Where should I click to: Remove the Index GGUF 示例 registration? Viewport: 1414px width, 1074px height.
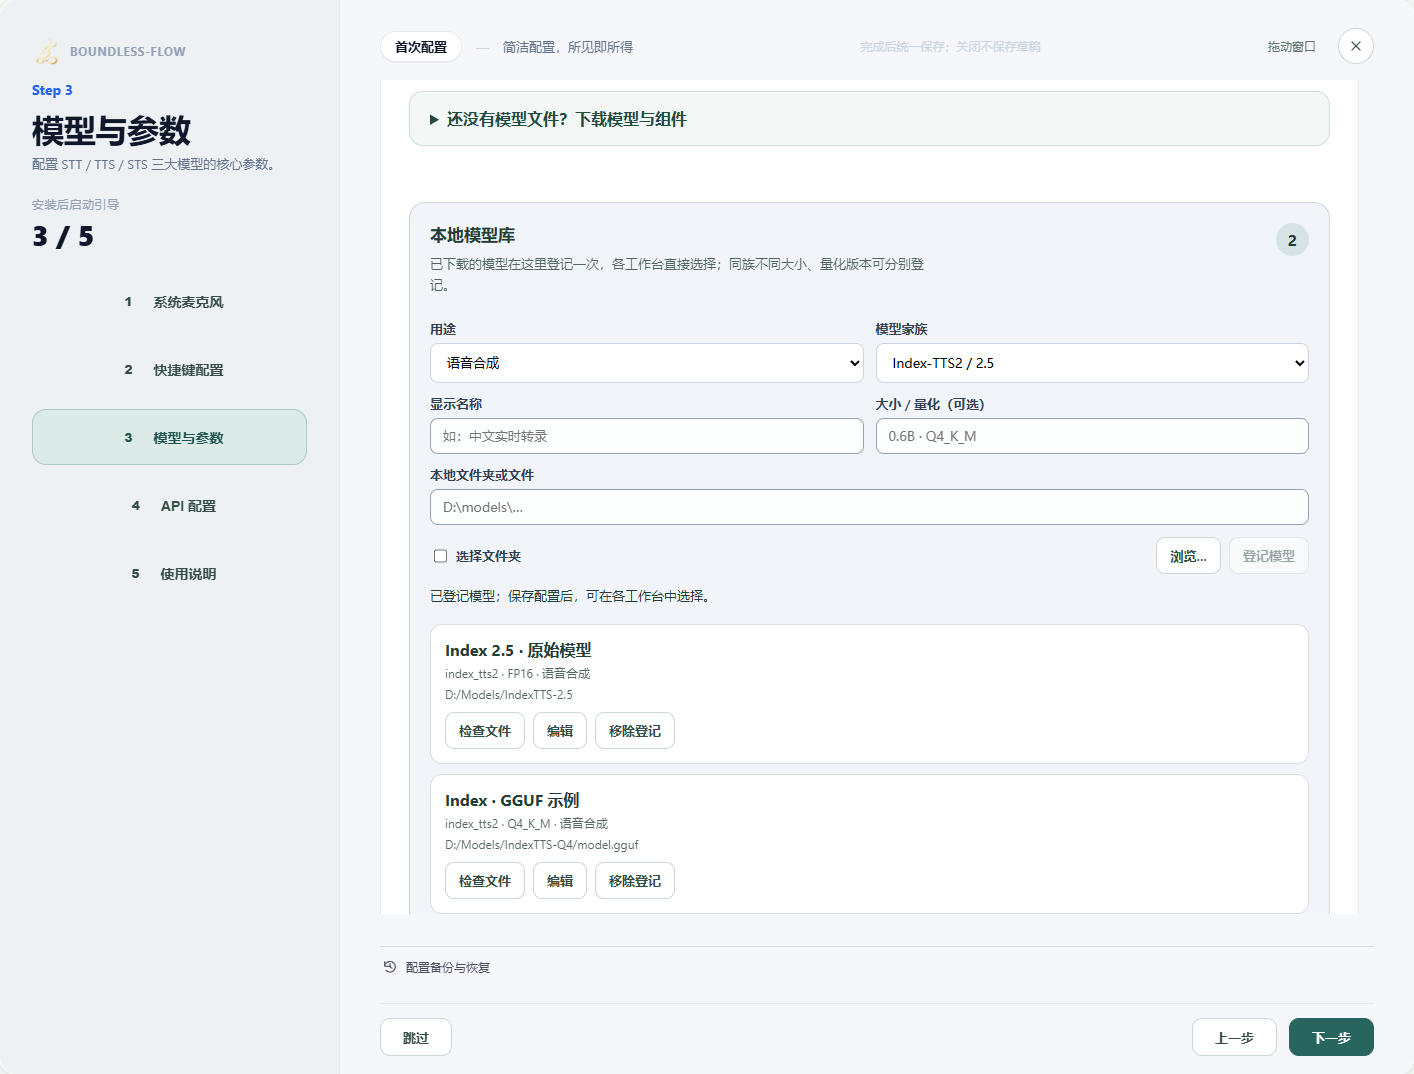point(635,881)
